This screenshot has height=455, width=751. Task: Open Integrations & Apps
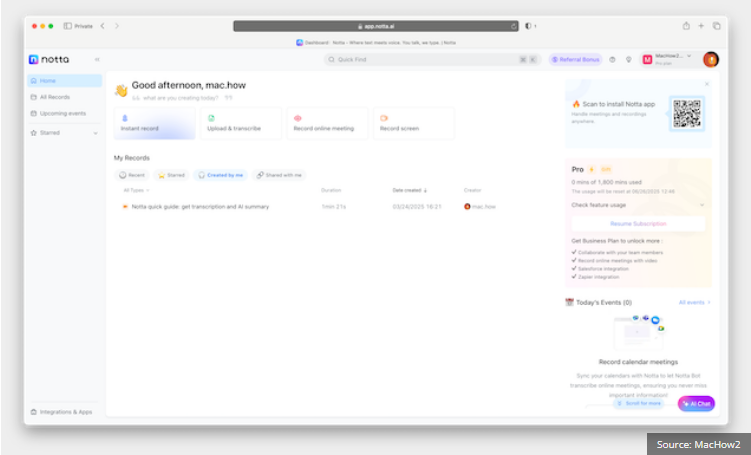61,412
